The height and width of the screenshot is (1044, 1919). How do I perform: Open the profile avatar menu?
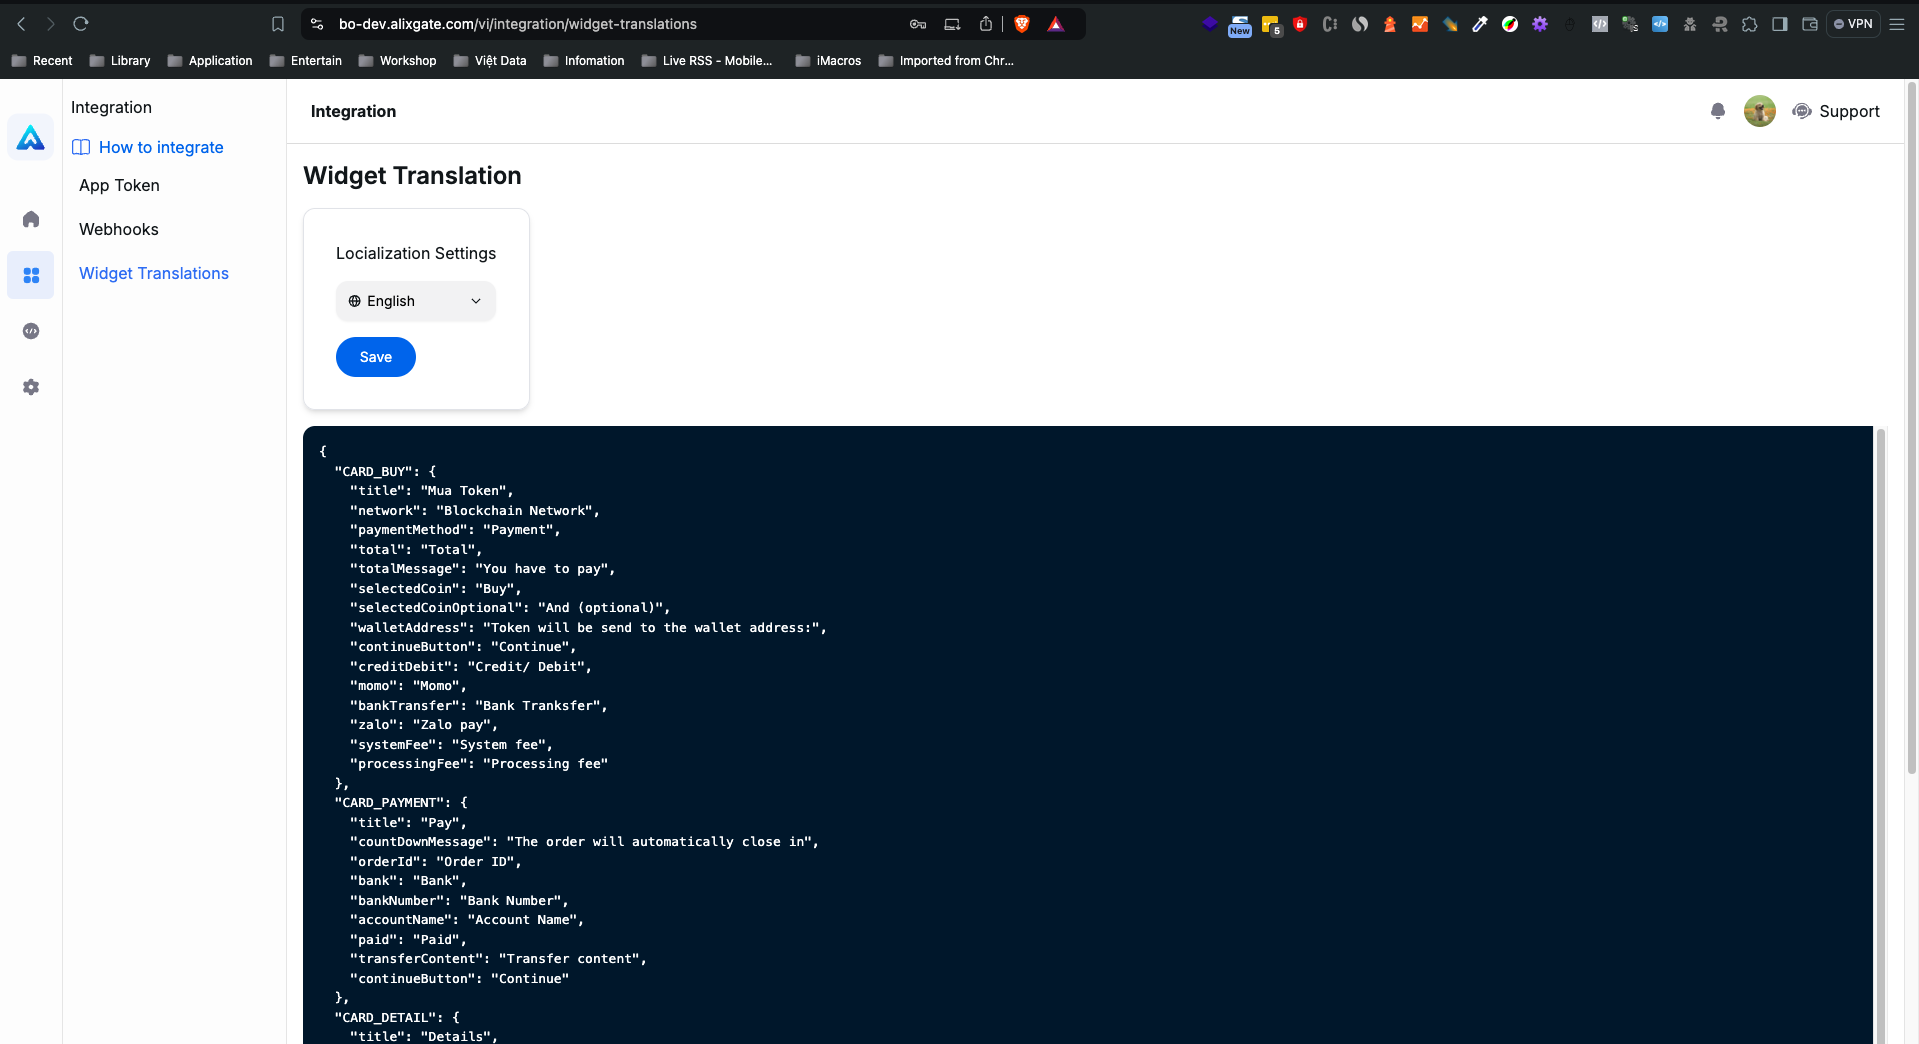pyautogui.click(x=1759, y=111)
